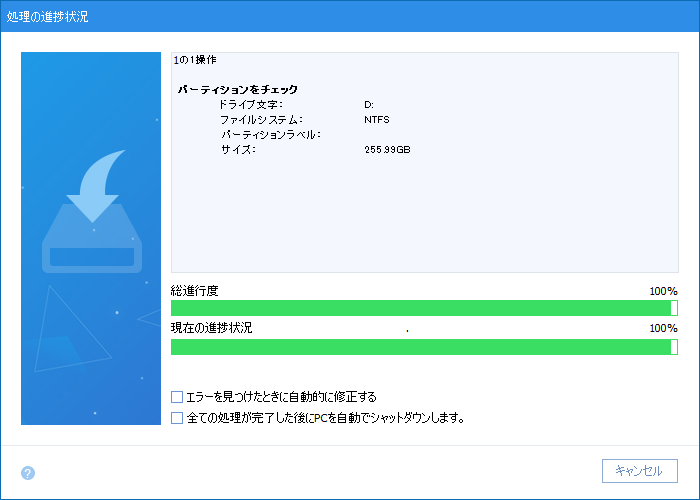Image resolution: width=700 pixels, height=500 pixels.
Task: Select the '1の1操作' text
Action: pos(195,60)
